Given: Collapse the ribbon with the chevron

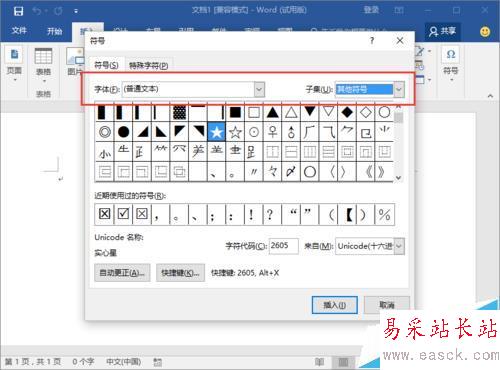Looking at the screenshot, I should (490, 96).
